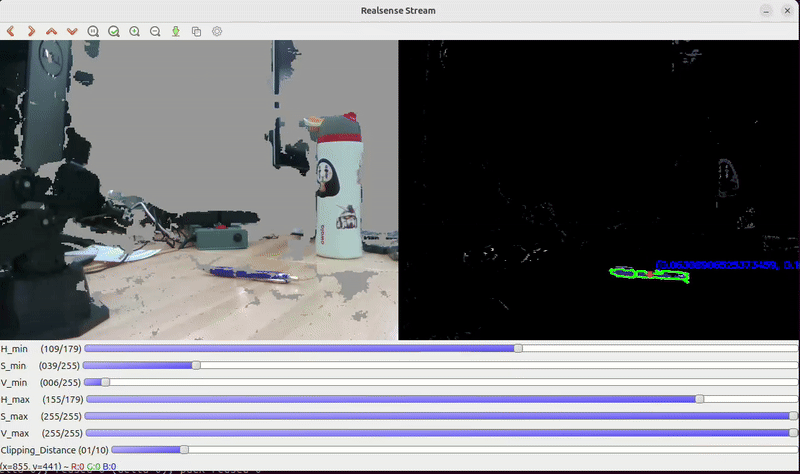The height and width of the screenshot is (474, 800).
Task: Click the S_max slider track
Action: tap(440, 416)
